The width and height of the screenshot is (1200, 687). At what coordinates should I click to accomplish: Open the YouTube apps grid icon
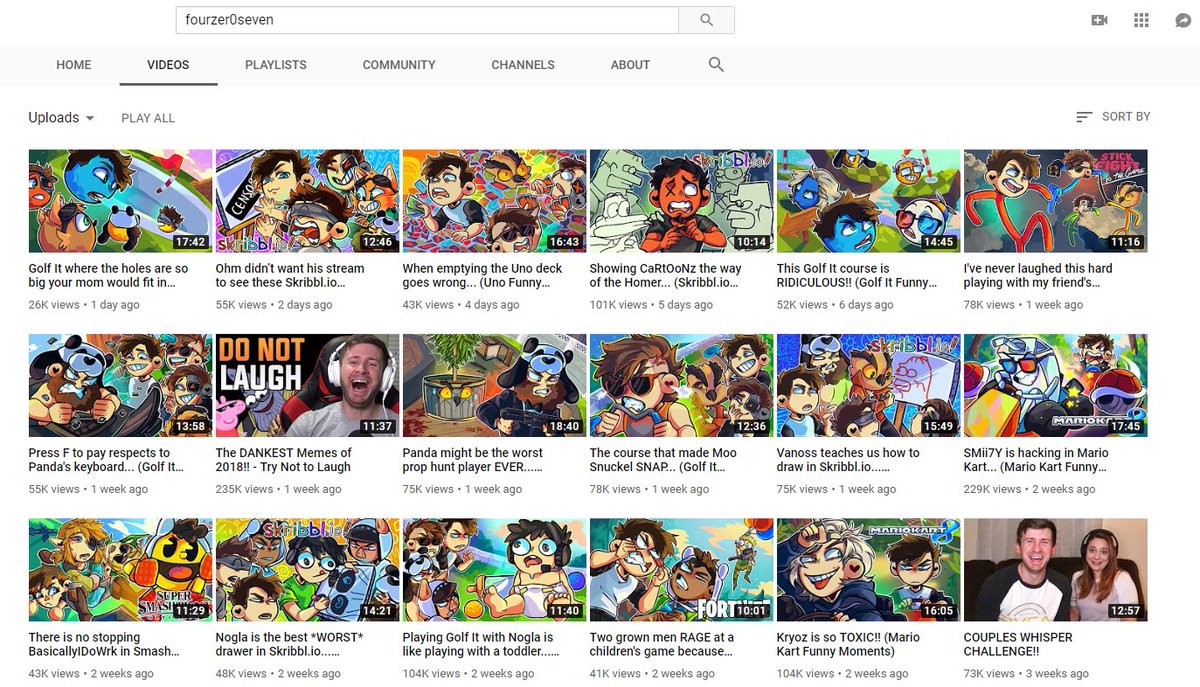(x=1141, y=20)
